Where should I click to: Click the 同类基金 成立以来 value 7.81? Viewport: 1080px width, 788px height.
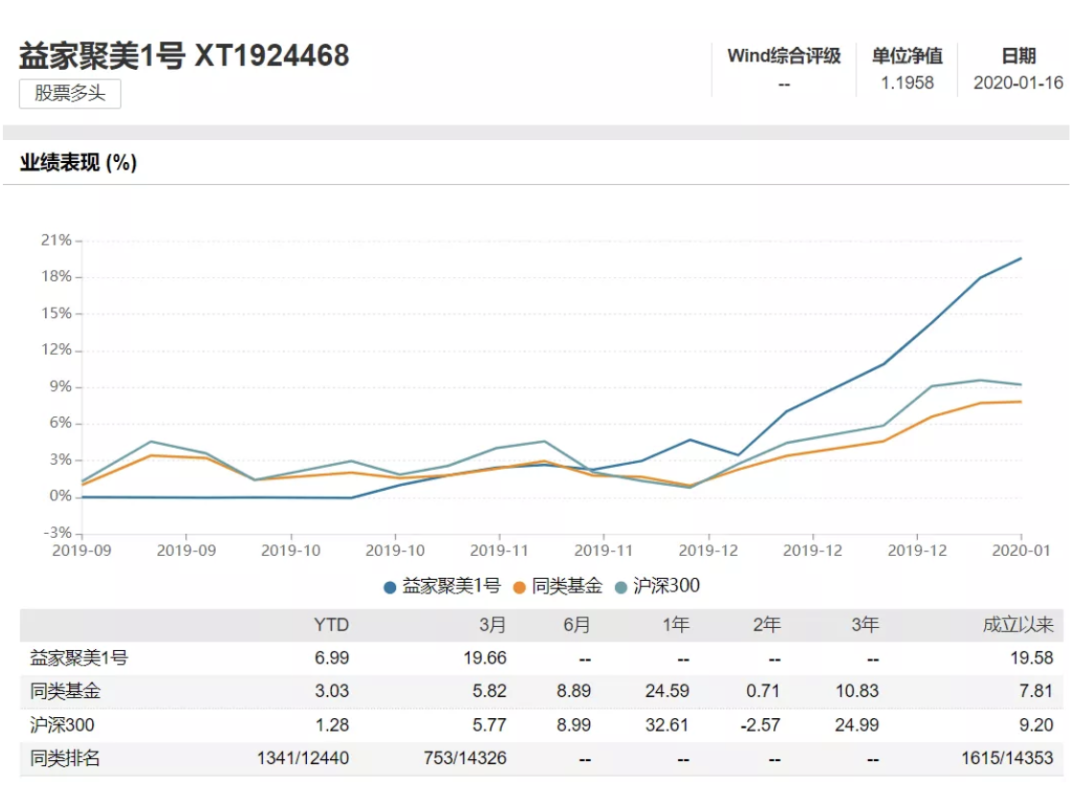point(1037,691)
